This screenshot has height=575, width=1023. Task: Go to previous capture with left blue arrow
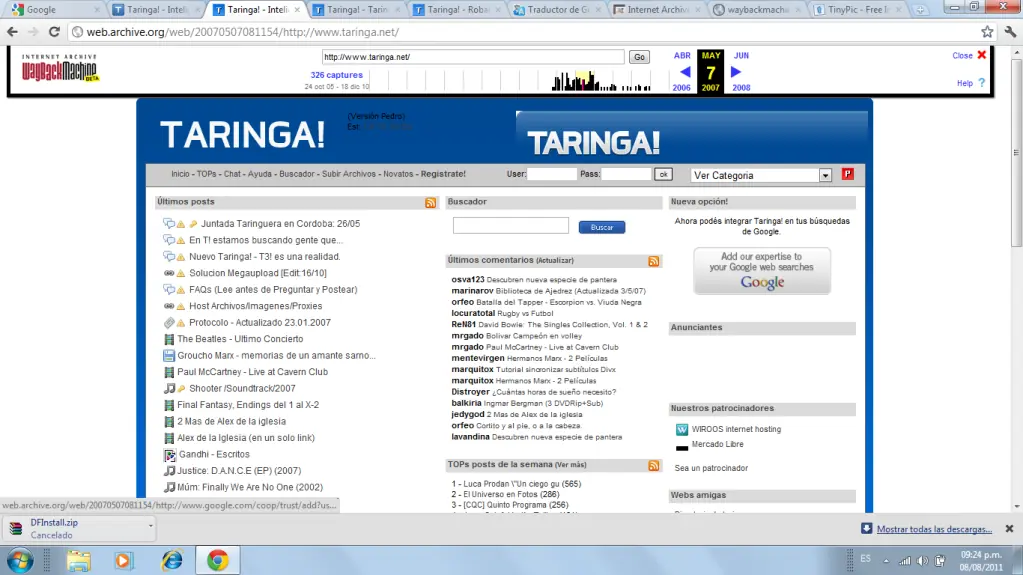[x=684, y=72]
